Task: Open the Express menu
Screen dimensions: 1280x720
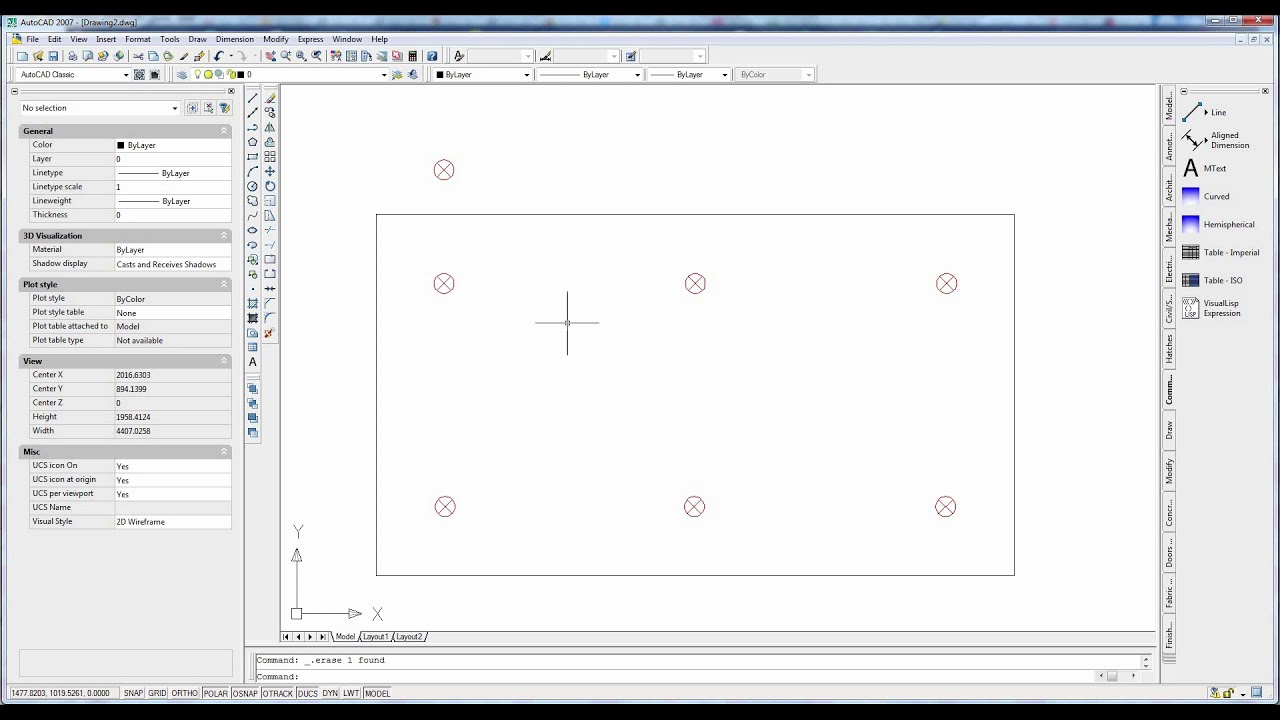Action: [310, 39]
